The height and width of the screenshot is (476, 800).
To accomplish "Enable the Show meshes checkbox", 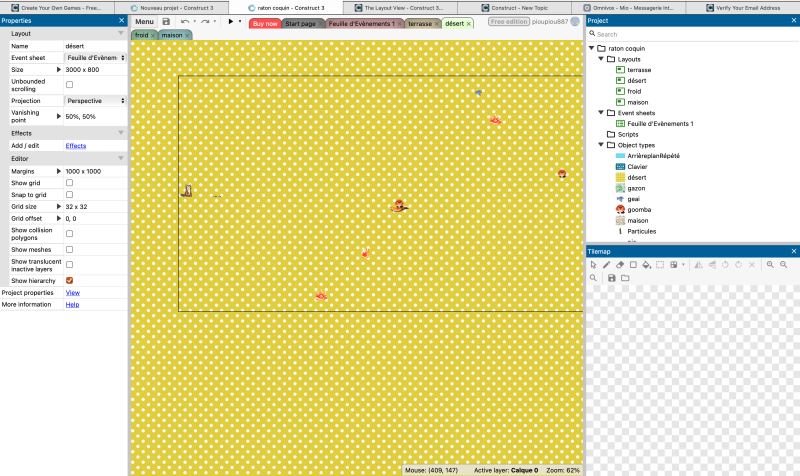I will click(69, 249).
